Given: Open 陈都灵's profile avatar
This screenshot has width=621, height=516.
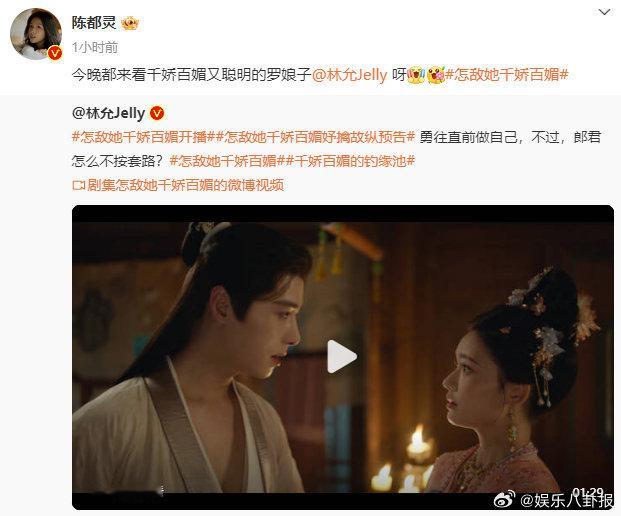Looking at the screenshot, I should tap(36, 34).
